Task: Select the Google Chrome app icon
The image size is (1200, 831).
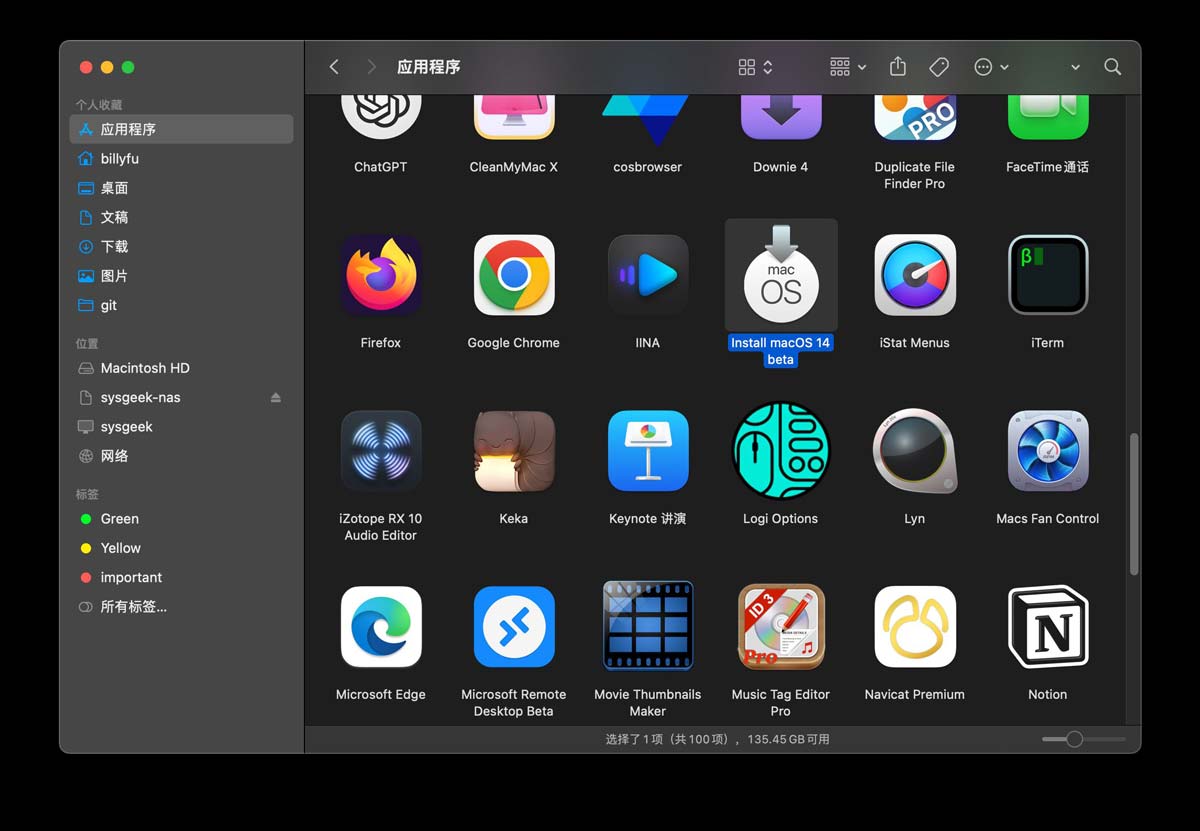Action: [513, 276]
